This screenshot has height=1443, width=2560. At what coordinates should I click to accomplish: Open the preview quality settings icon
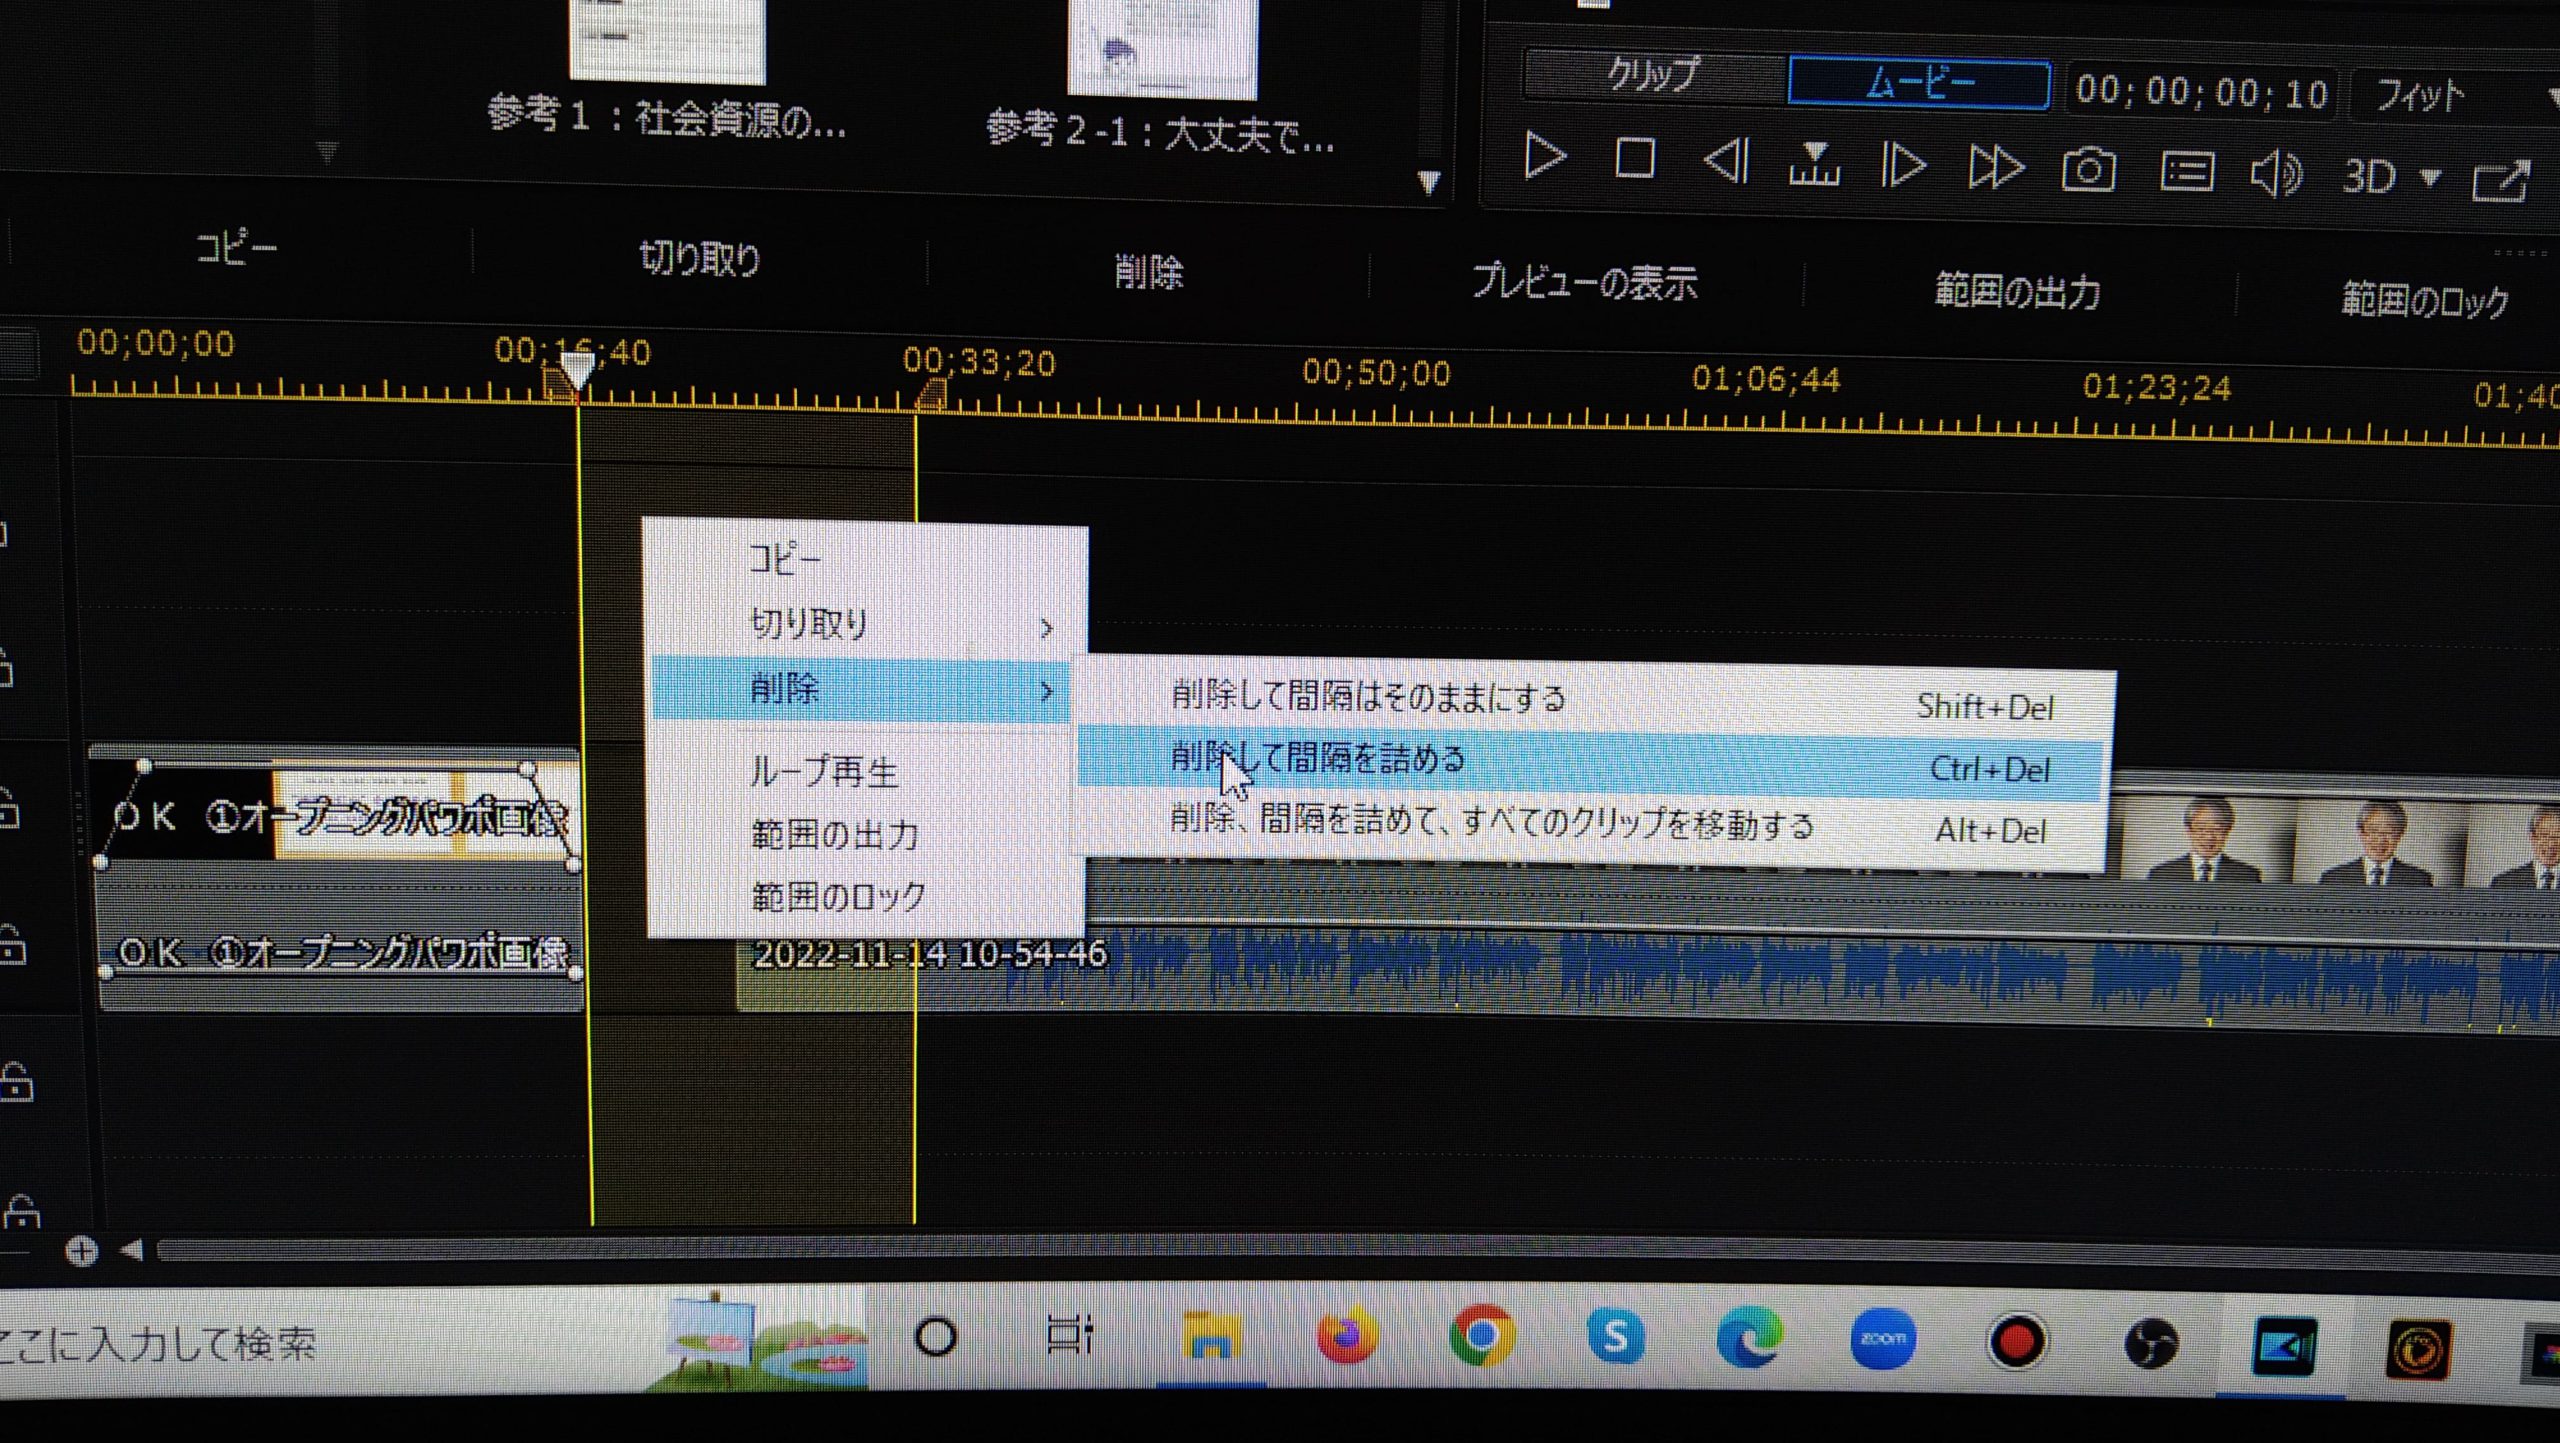click(2186, 172)
